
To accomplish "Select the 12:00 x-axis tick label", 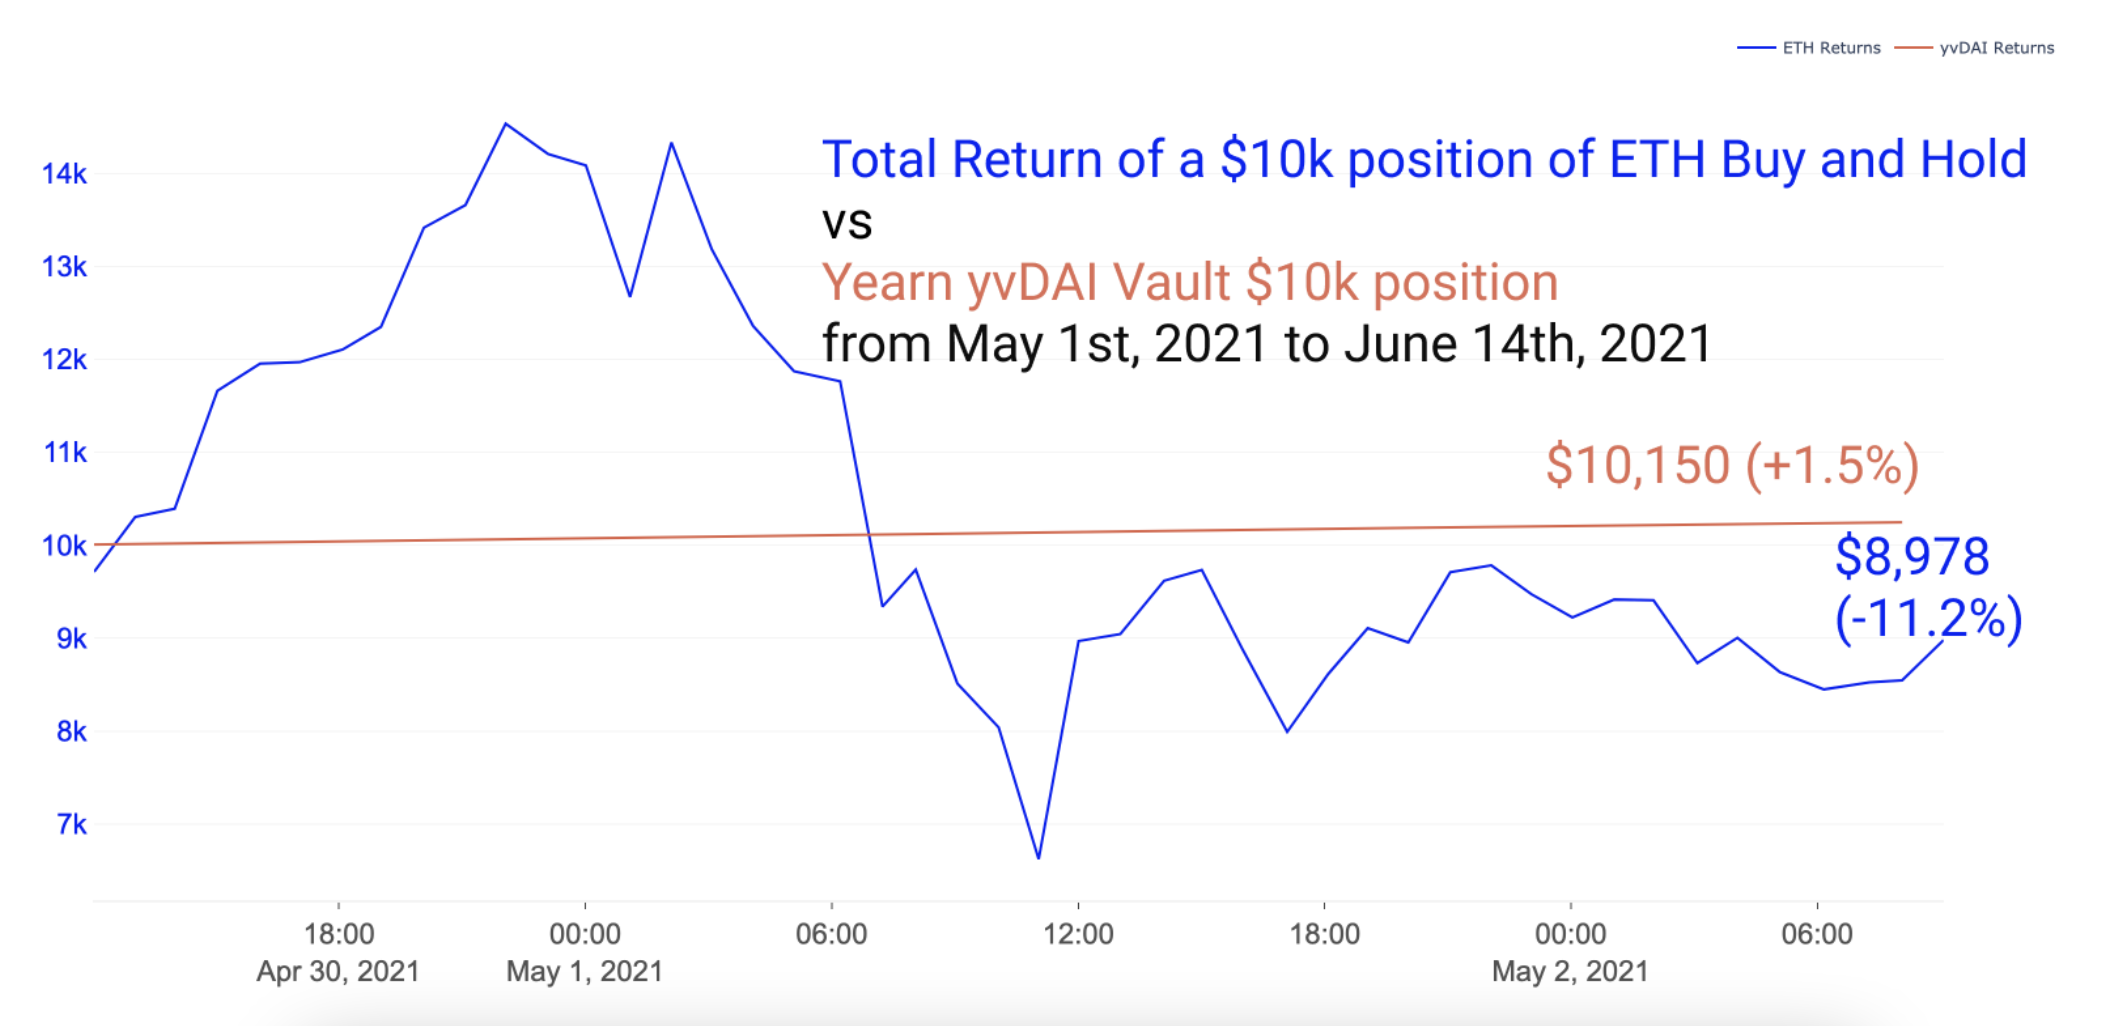I will 1077,934.
